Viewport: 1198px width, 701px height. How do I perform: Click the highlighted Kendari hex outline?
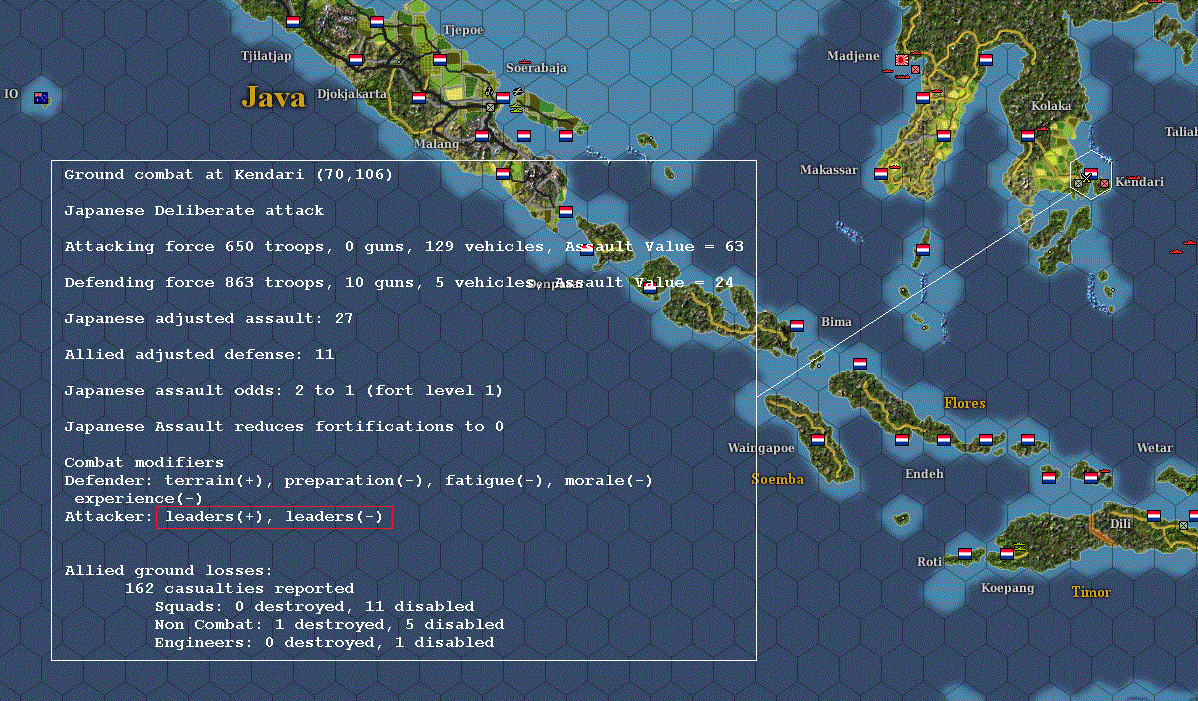(1090, 174)
